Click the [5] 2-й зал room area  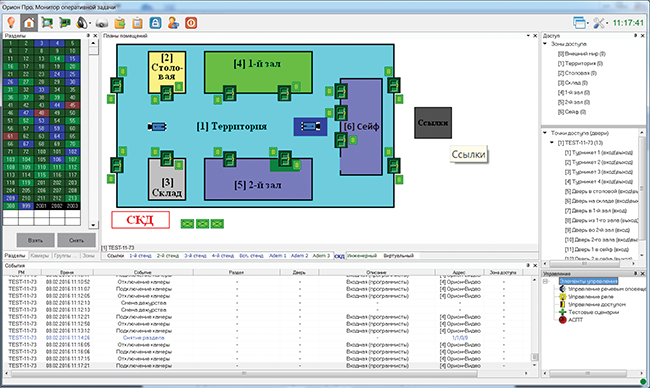click(x=258, y=179)
